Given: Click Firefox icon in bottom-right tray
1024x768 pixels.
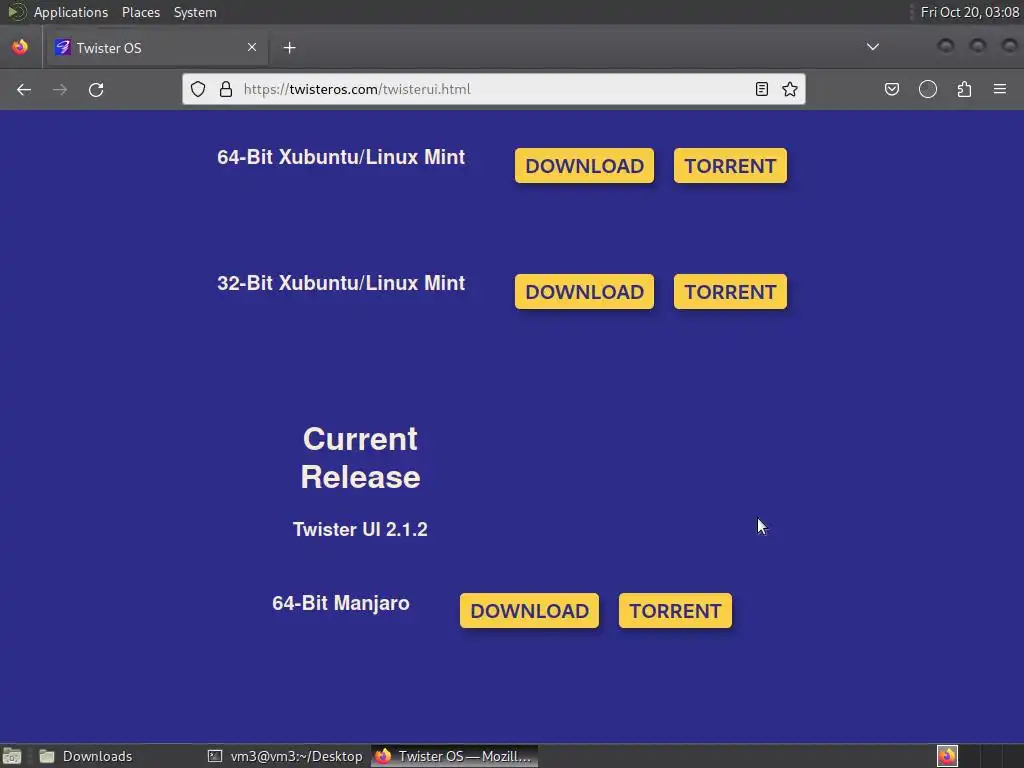Looking at the screenshot, I should tap(948, 756).
